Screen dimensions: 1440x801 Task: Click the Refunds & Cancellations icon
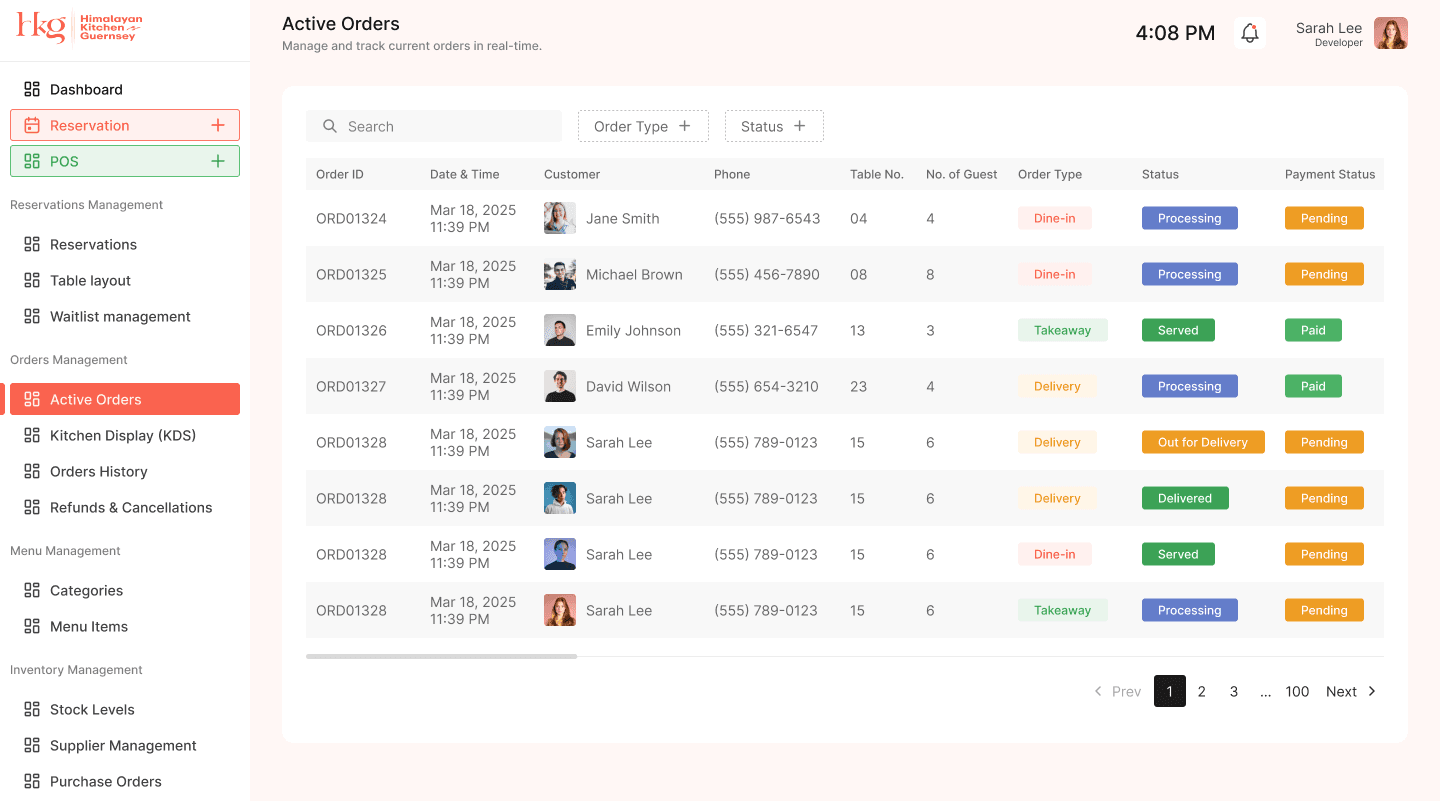click(x=32, y=507)
